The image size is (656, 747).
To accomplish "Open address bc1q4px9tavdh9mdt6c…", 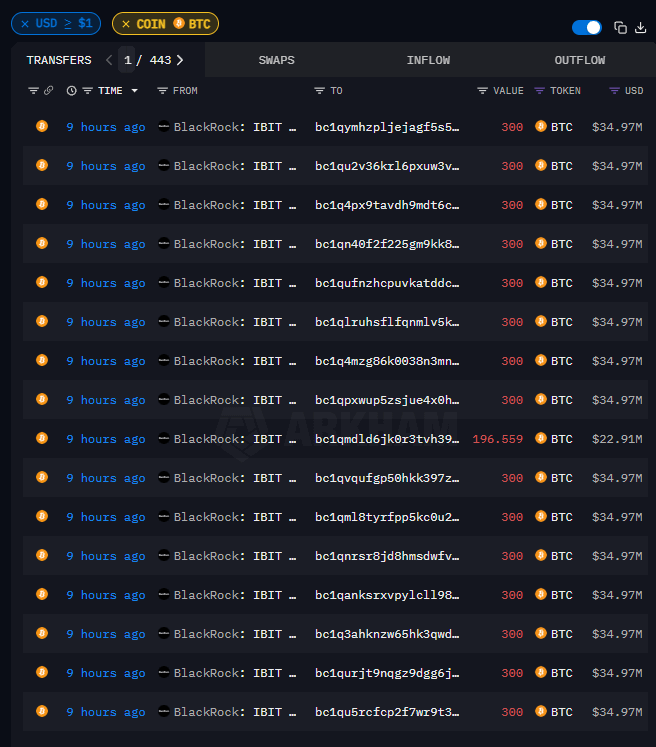I will (387, 205).
